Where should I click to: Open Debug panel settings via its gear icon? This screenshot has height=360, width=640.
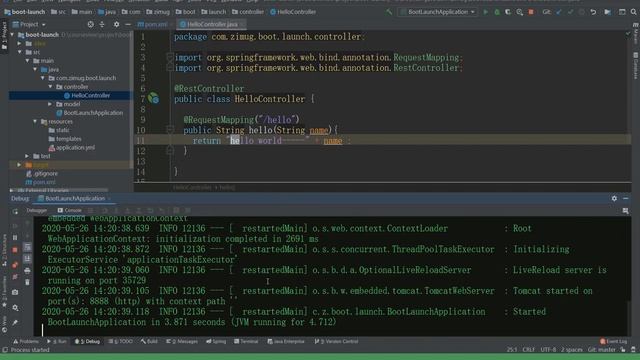614,198
